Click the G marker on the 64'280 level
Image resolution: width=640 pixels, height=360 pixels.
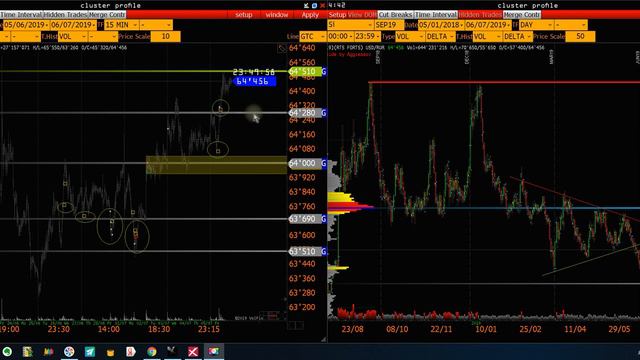[x=324, y=113]
